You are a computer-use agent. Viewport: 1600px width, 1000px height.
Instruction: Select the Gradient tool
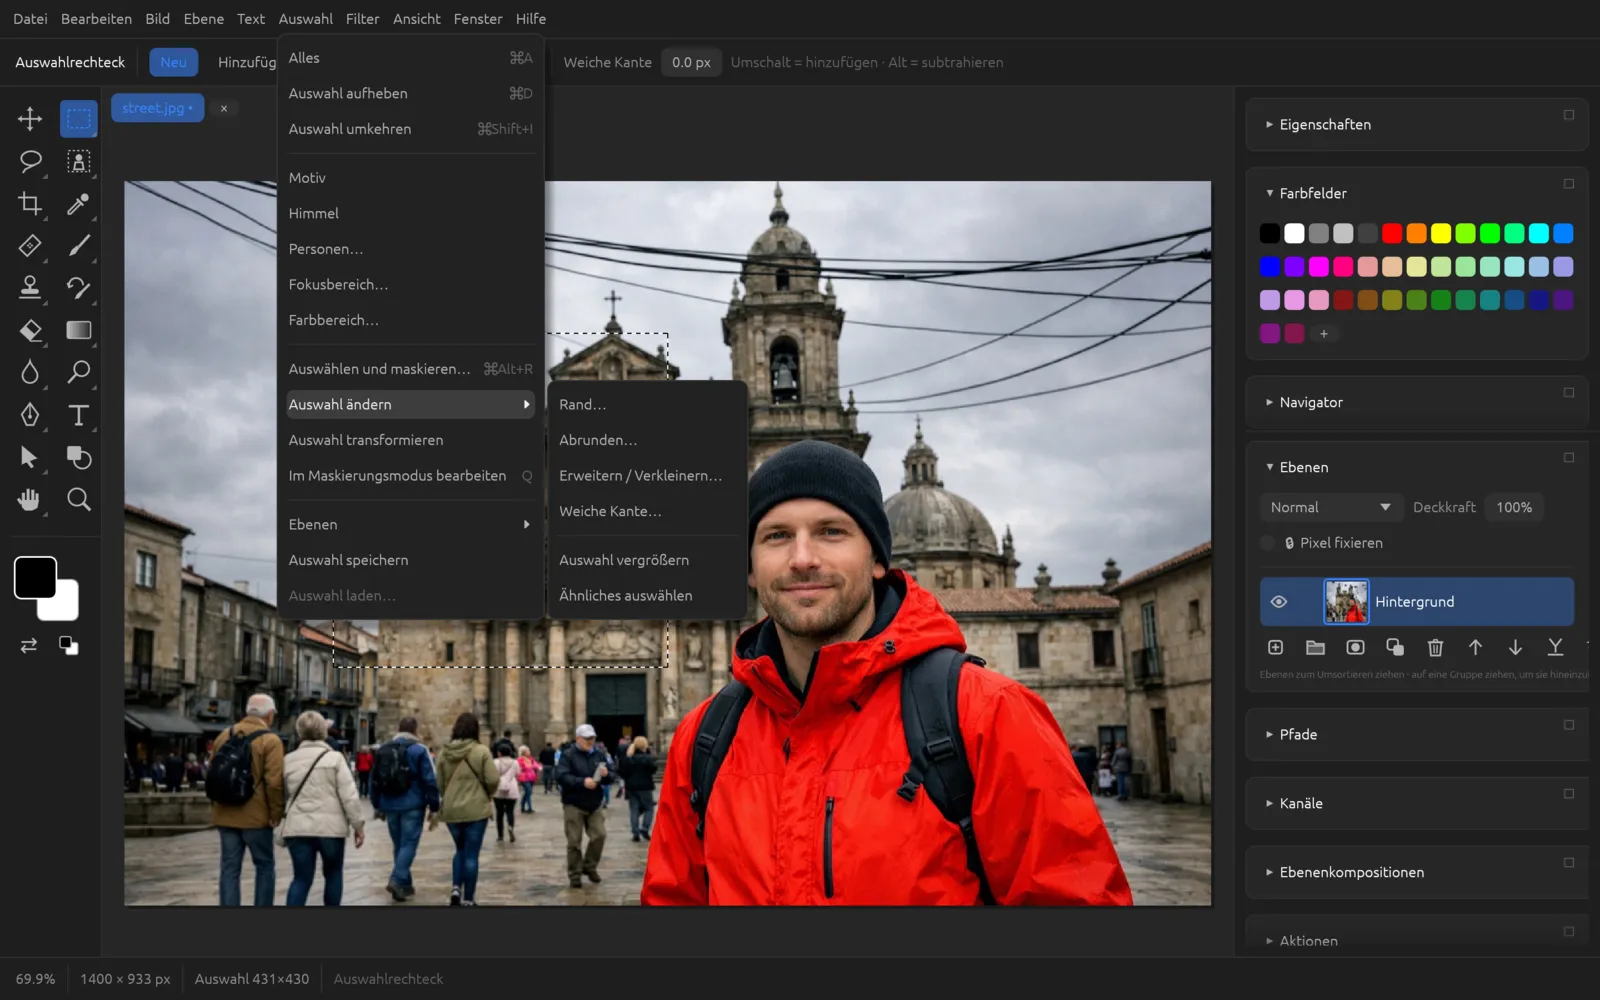tap(78, 331)
